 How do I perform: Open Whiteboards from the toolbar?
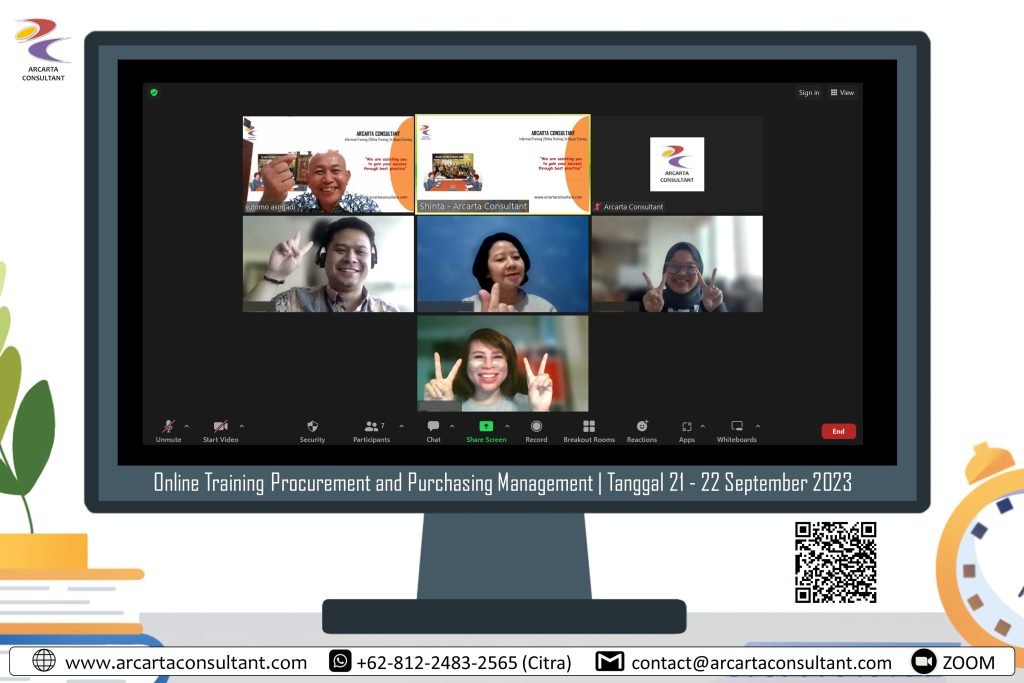[x=736, y=427]
